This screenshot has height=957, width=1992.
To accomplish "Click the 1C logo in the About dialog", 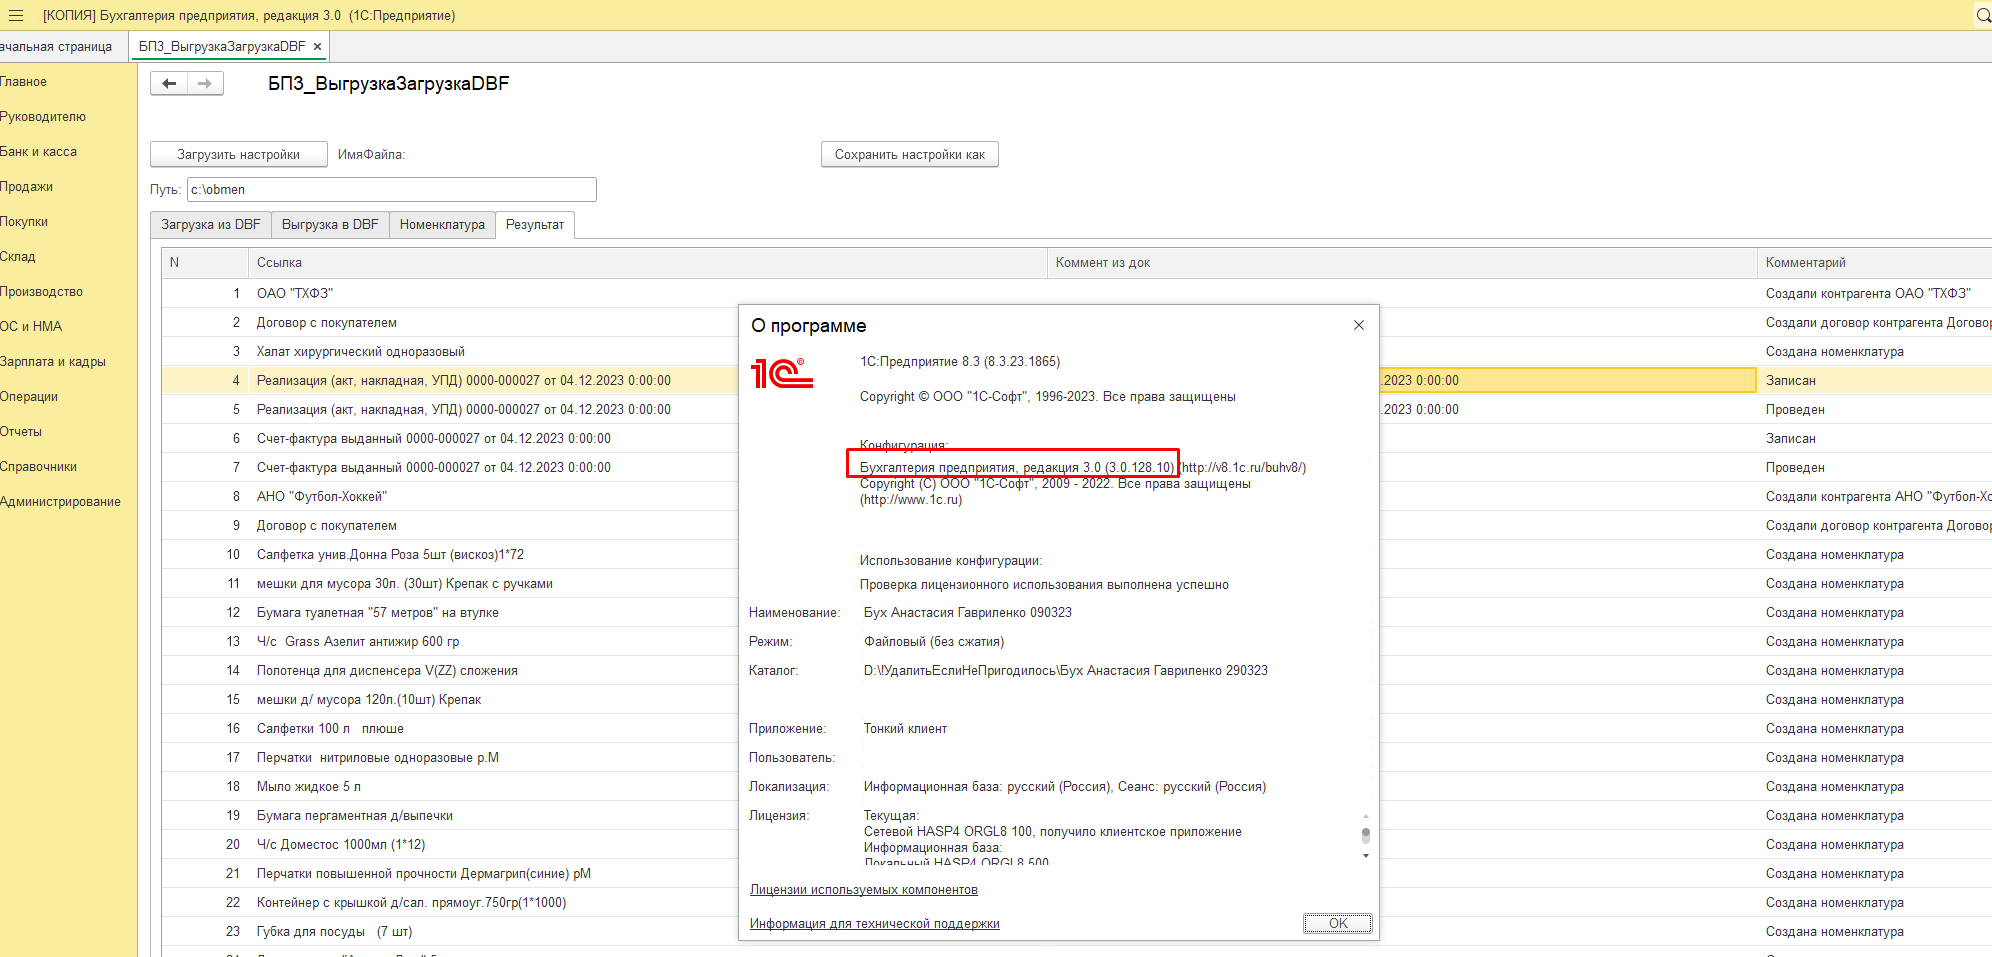I will tap(782, 373).
